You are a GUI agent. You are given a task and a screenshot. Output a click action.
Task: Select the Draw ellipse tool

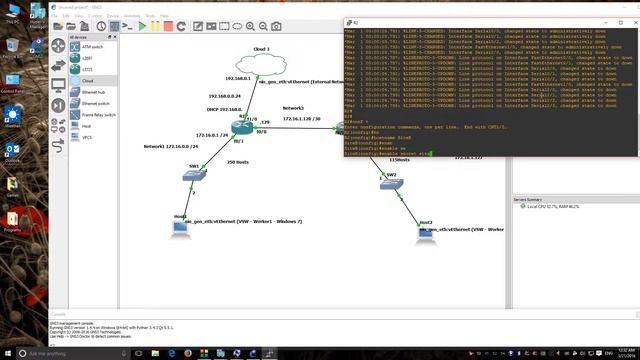tap(237, 27)
